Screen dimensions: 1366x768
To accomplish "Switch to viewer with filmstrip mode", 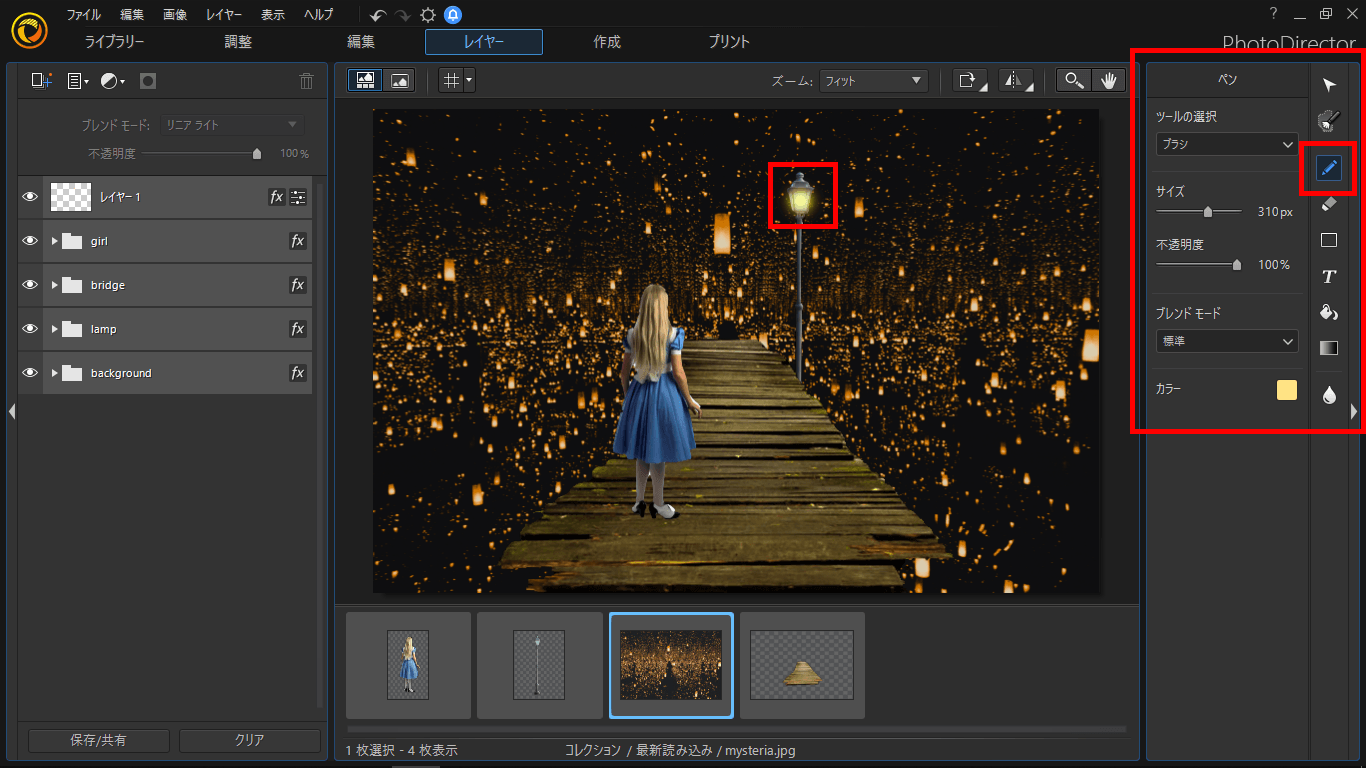I will 365,81.
